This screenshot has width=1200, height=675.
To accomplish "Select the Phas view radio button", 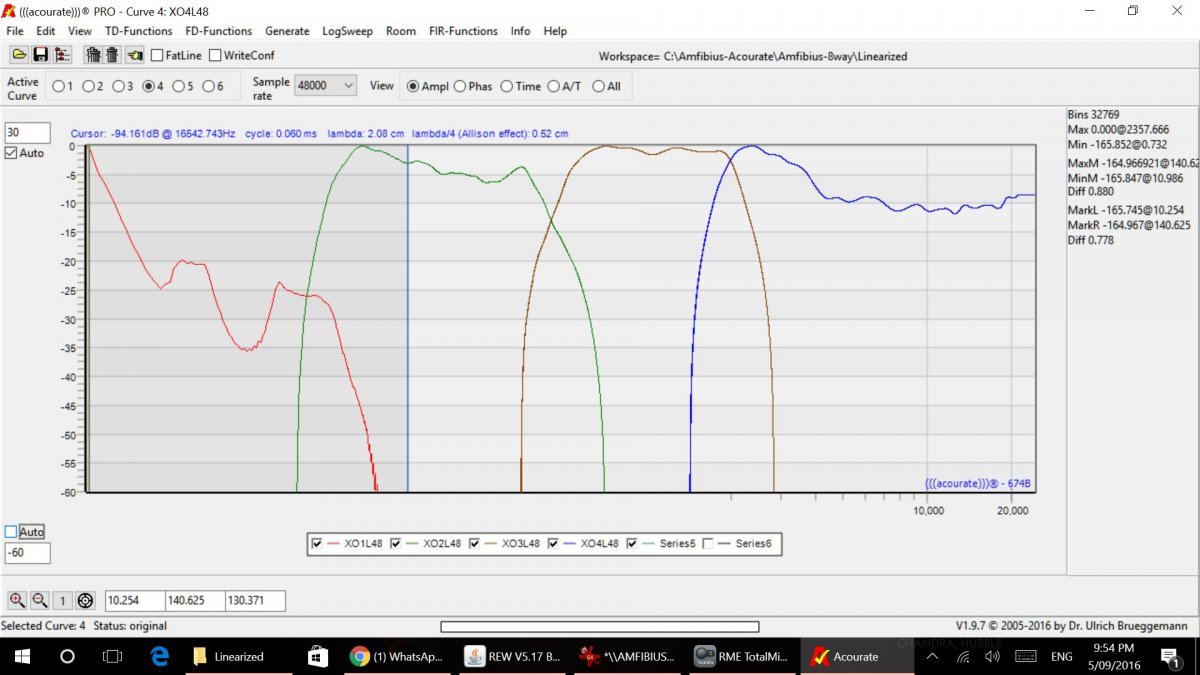I will point(460,86).
